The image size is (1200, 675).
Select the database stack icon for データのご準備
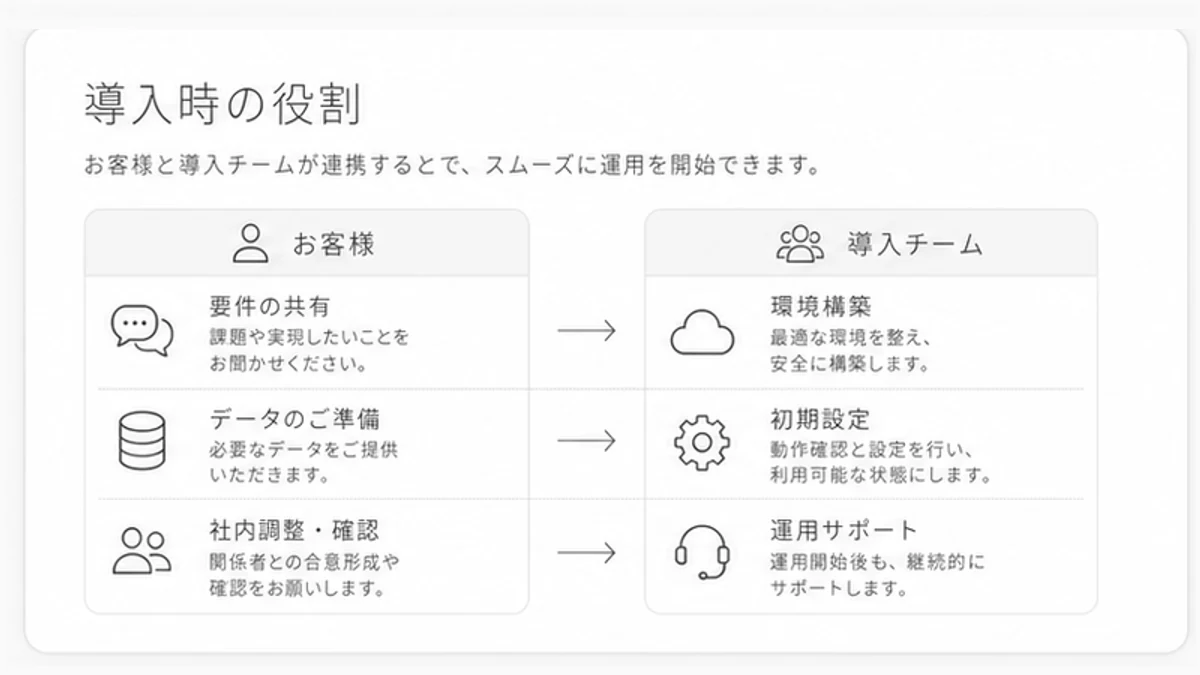tap(141, 442)
